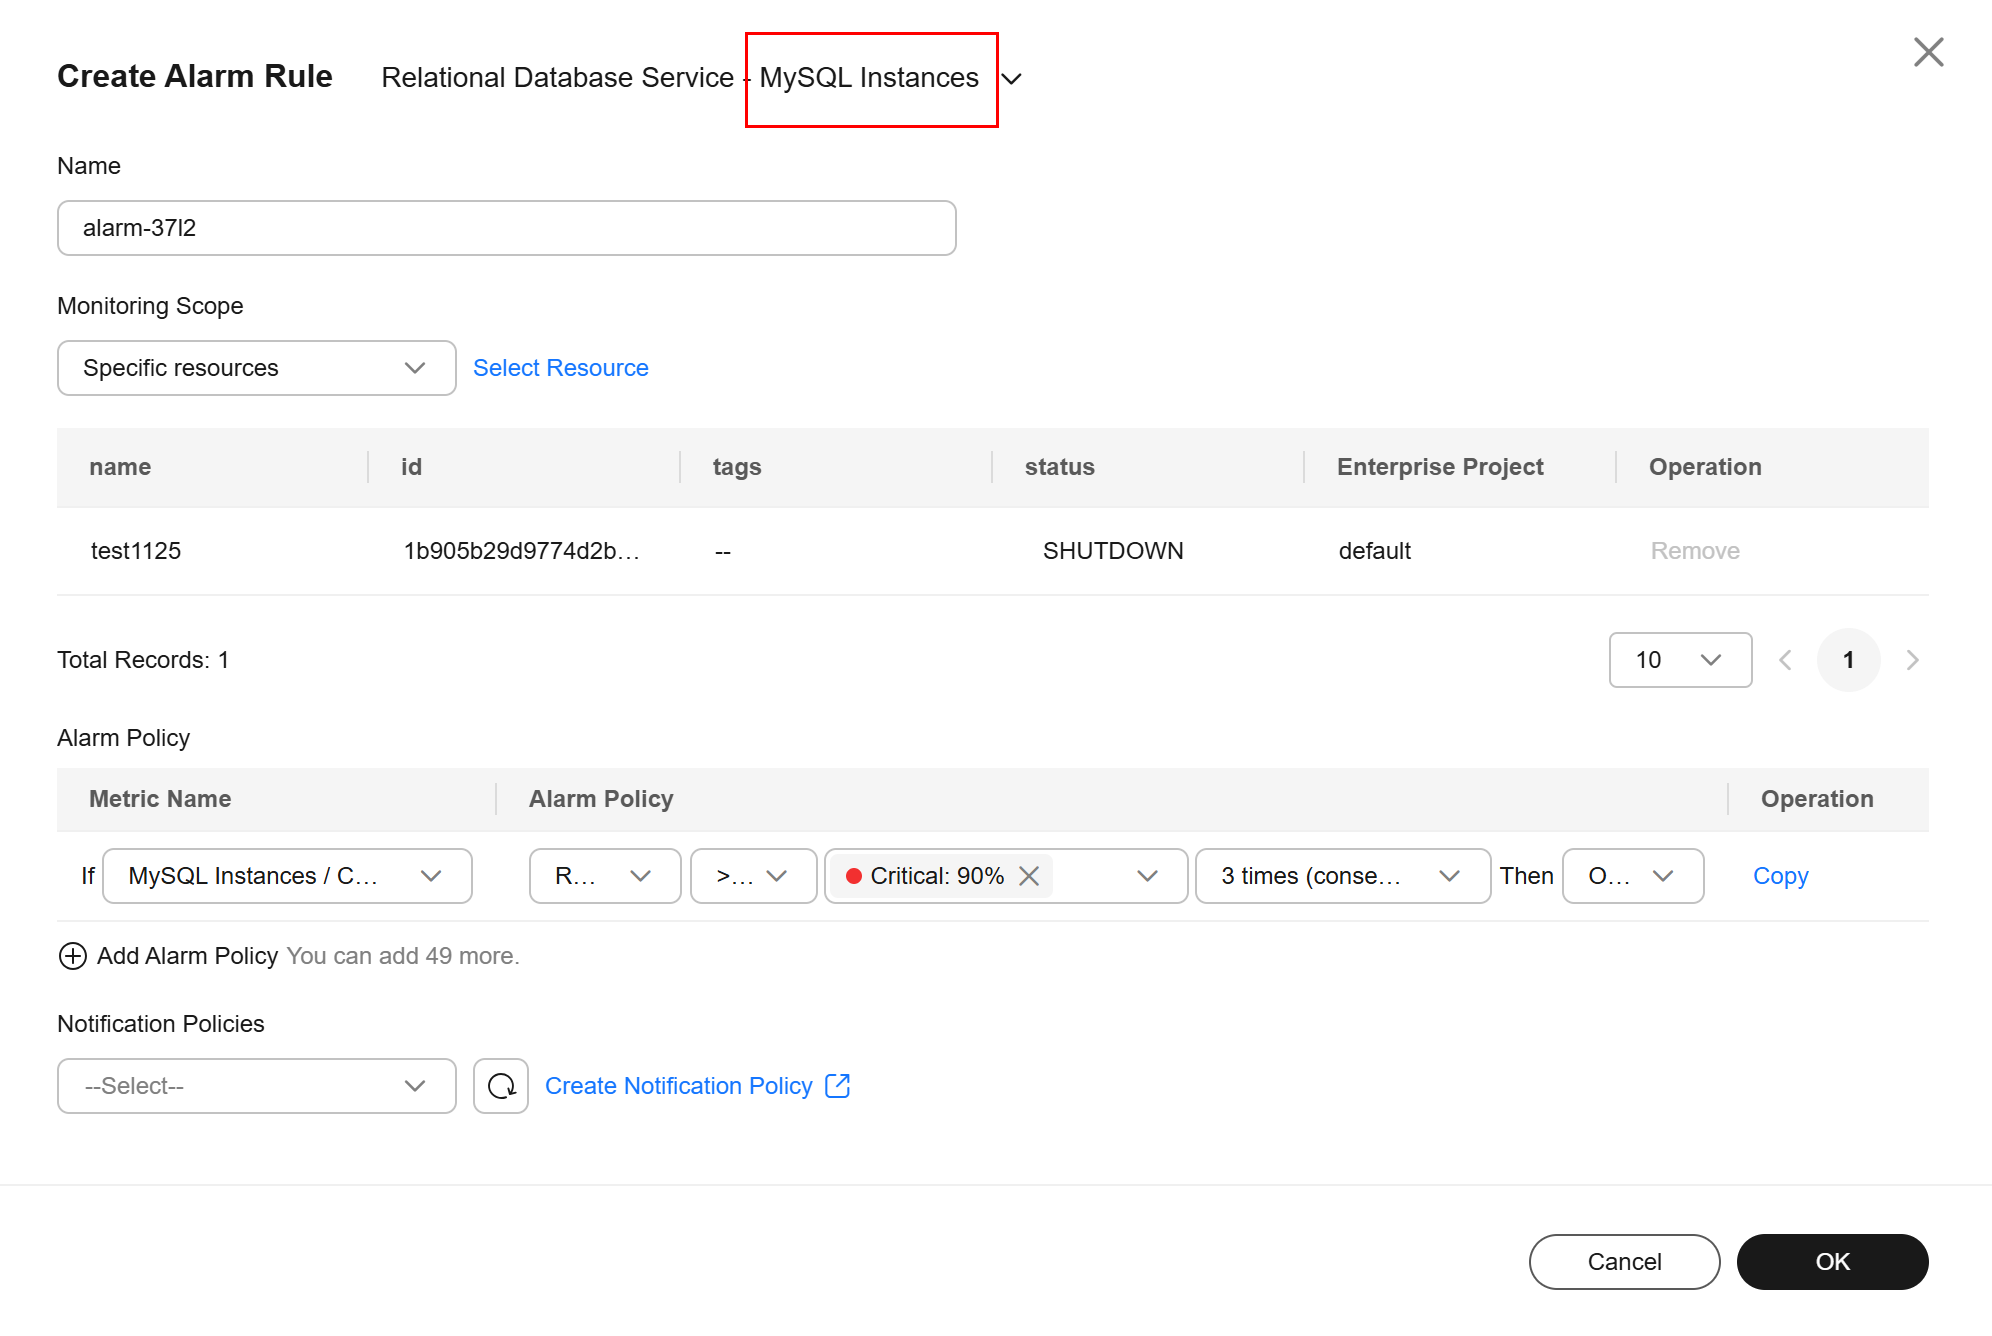Go to the next page arrow

[1912, 660]
